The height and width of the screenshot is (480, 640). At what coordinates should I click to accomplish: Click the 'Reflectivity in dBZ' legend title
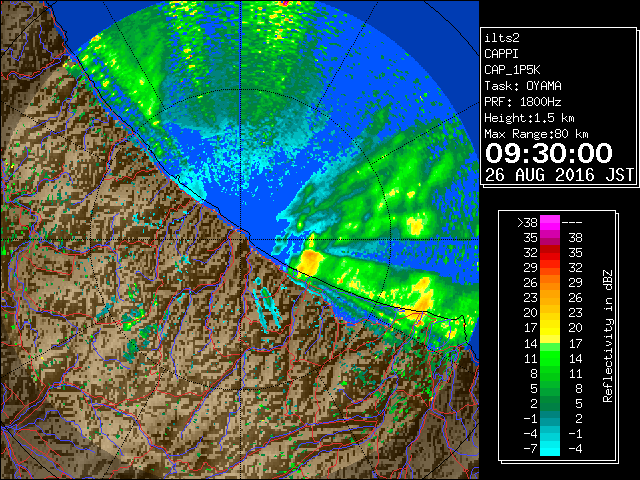coord(608,336)
